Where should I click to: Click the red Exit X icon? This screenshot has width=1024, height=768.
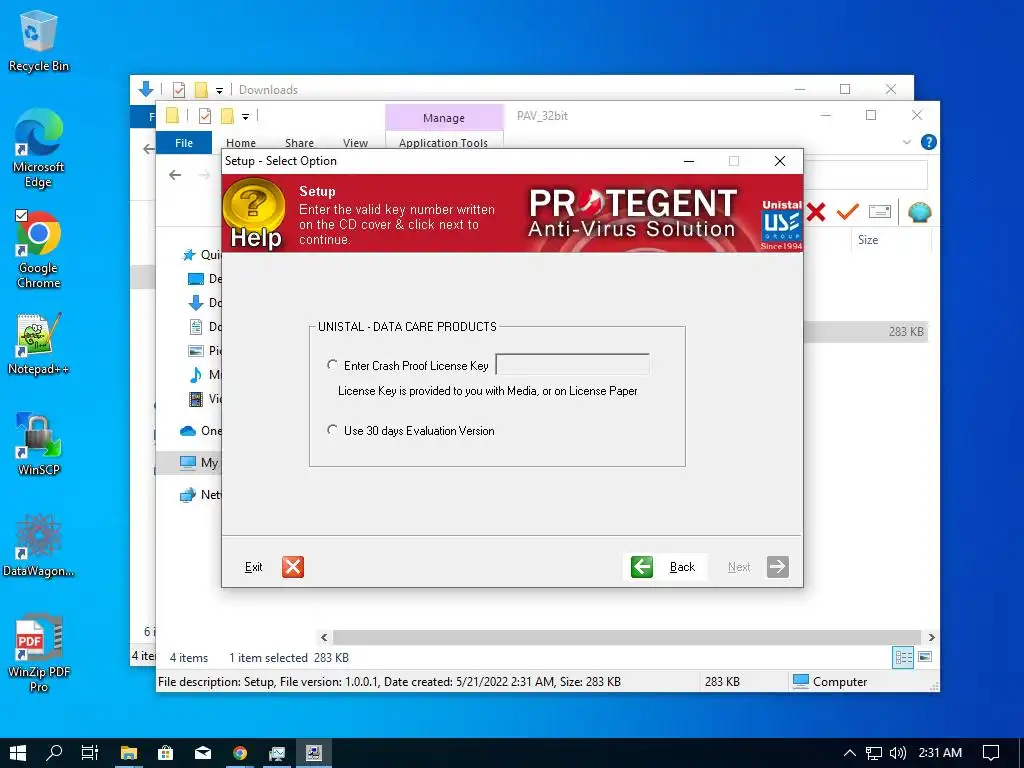click(293, 566)
